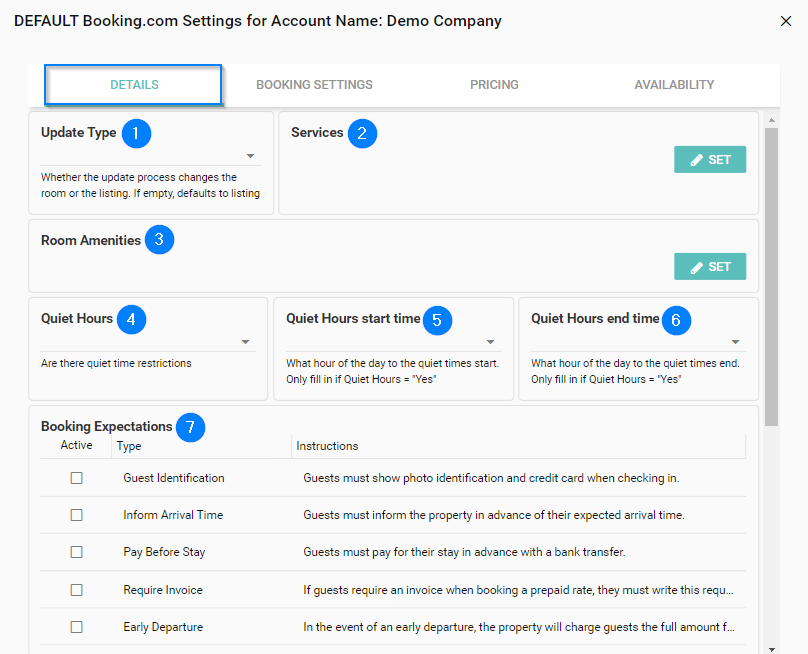
Task: Open the Quiet Hours start time dropdown
Action: click(x=488, y=341)
